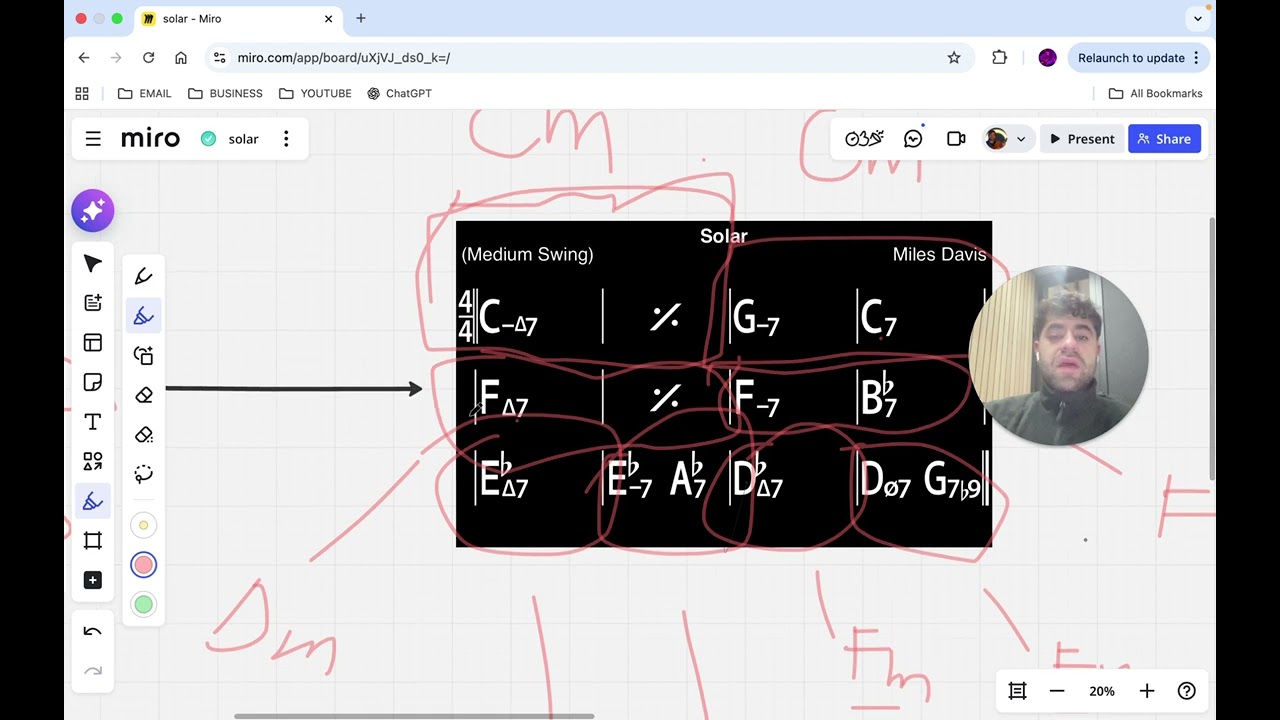Image resolution: width=1280 pixels, height=720 pixels.
Task: Pick the green pen color
Action: pos(144,604)
